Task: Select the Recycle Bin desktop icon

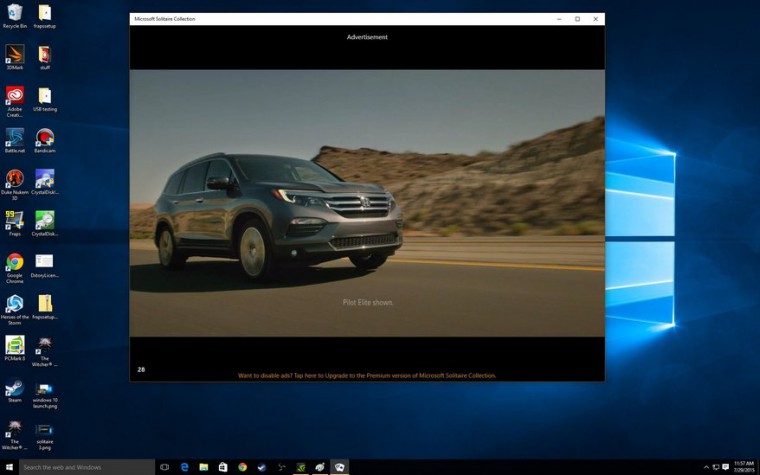Action: tap(15, 16)
